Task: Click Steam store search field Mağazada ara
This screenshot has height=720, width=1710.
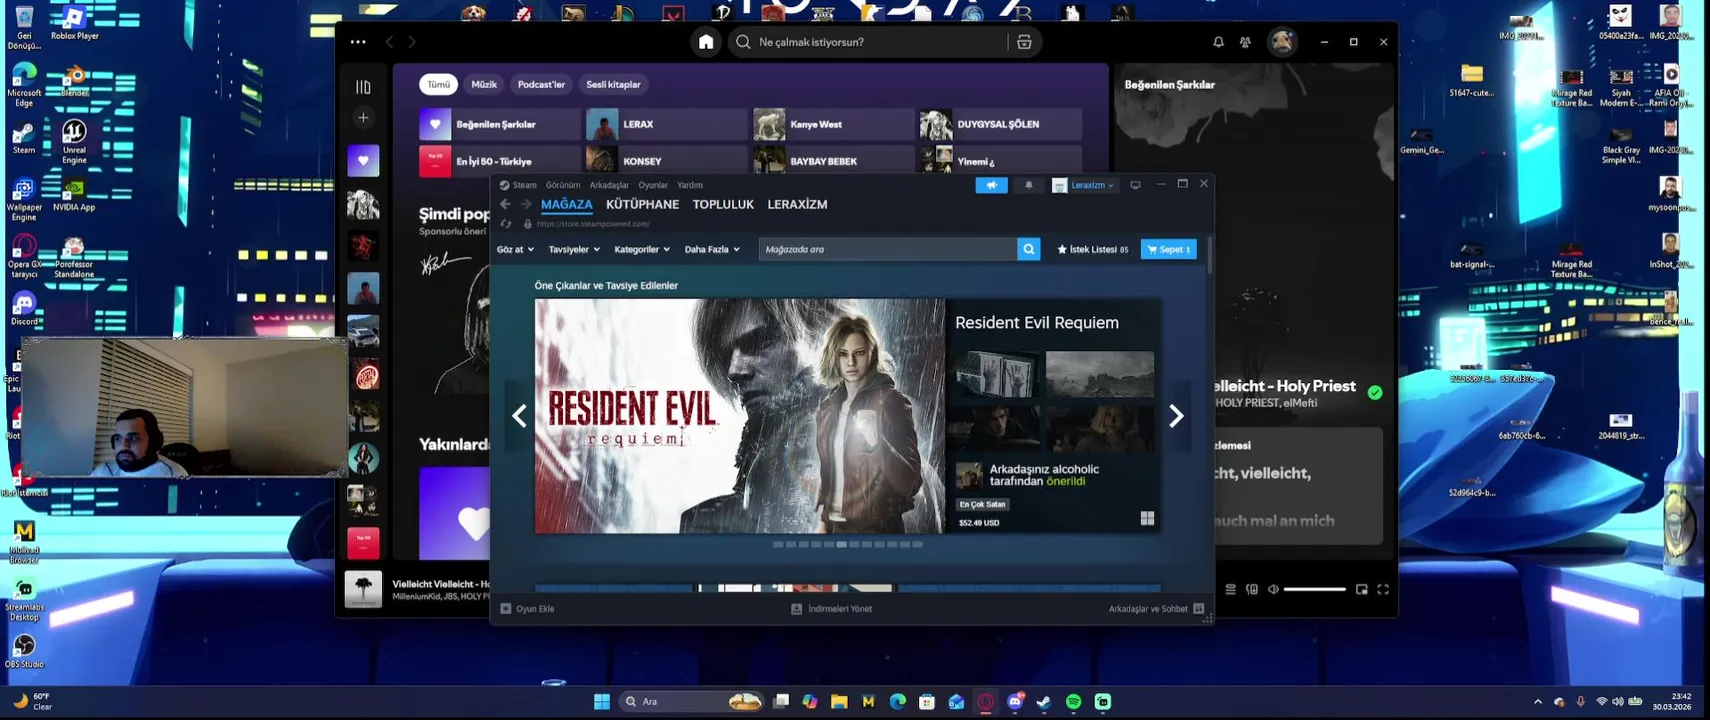Action: pyautogui.click(x=887, y=249)
